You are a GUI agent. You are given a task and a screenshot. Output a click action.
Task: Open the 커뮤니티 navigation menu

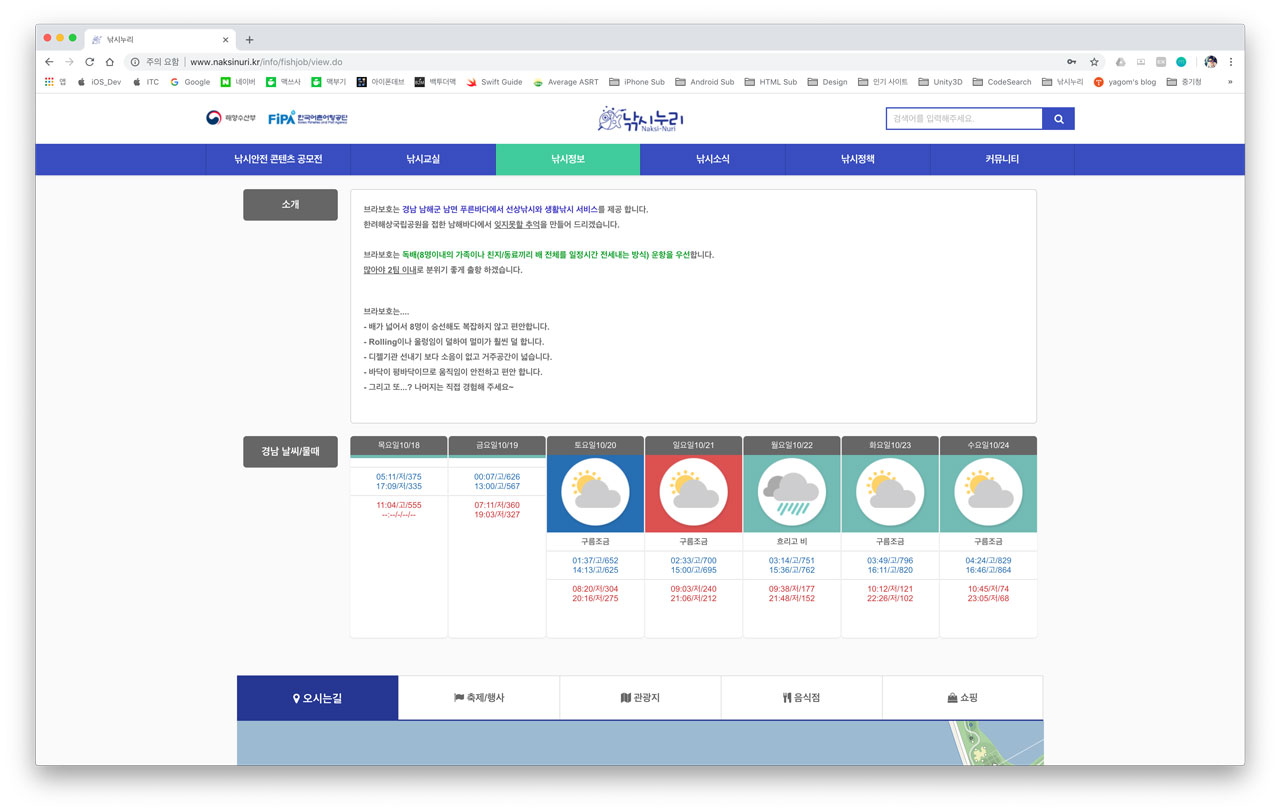[x=1001, y=159]
